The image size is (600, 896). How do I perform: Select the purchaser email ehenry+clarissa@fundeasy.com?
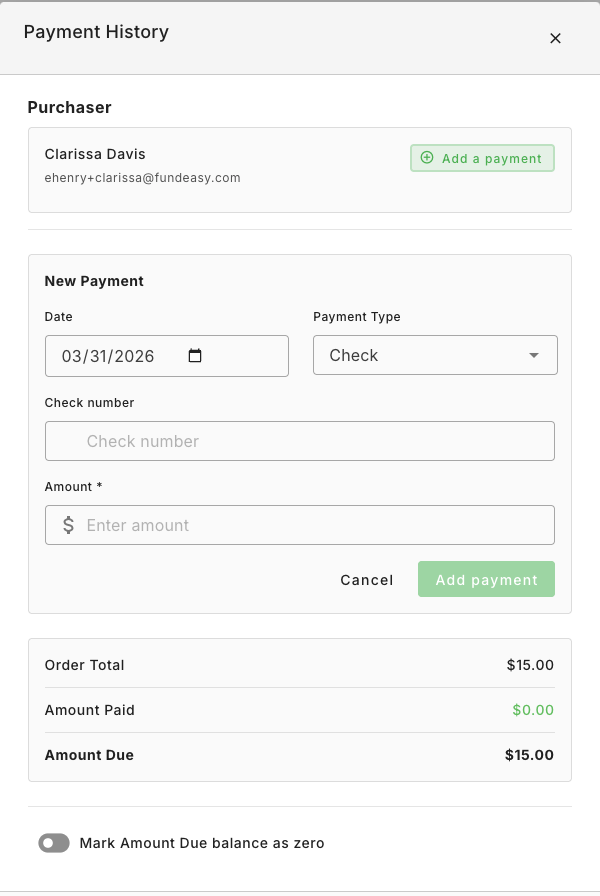tap(142, 178)
